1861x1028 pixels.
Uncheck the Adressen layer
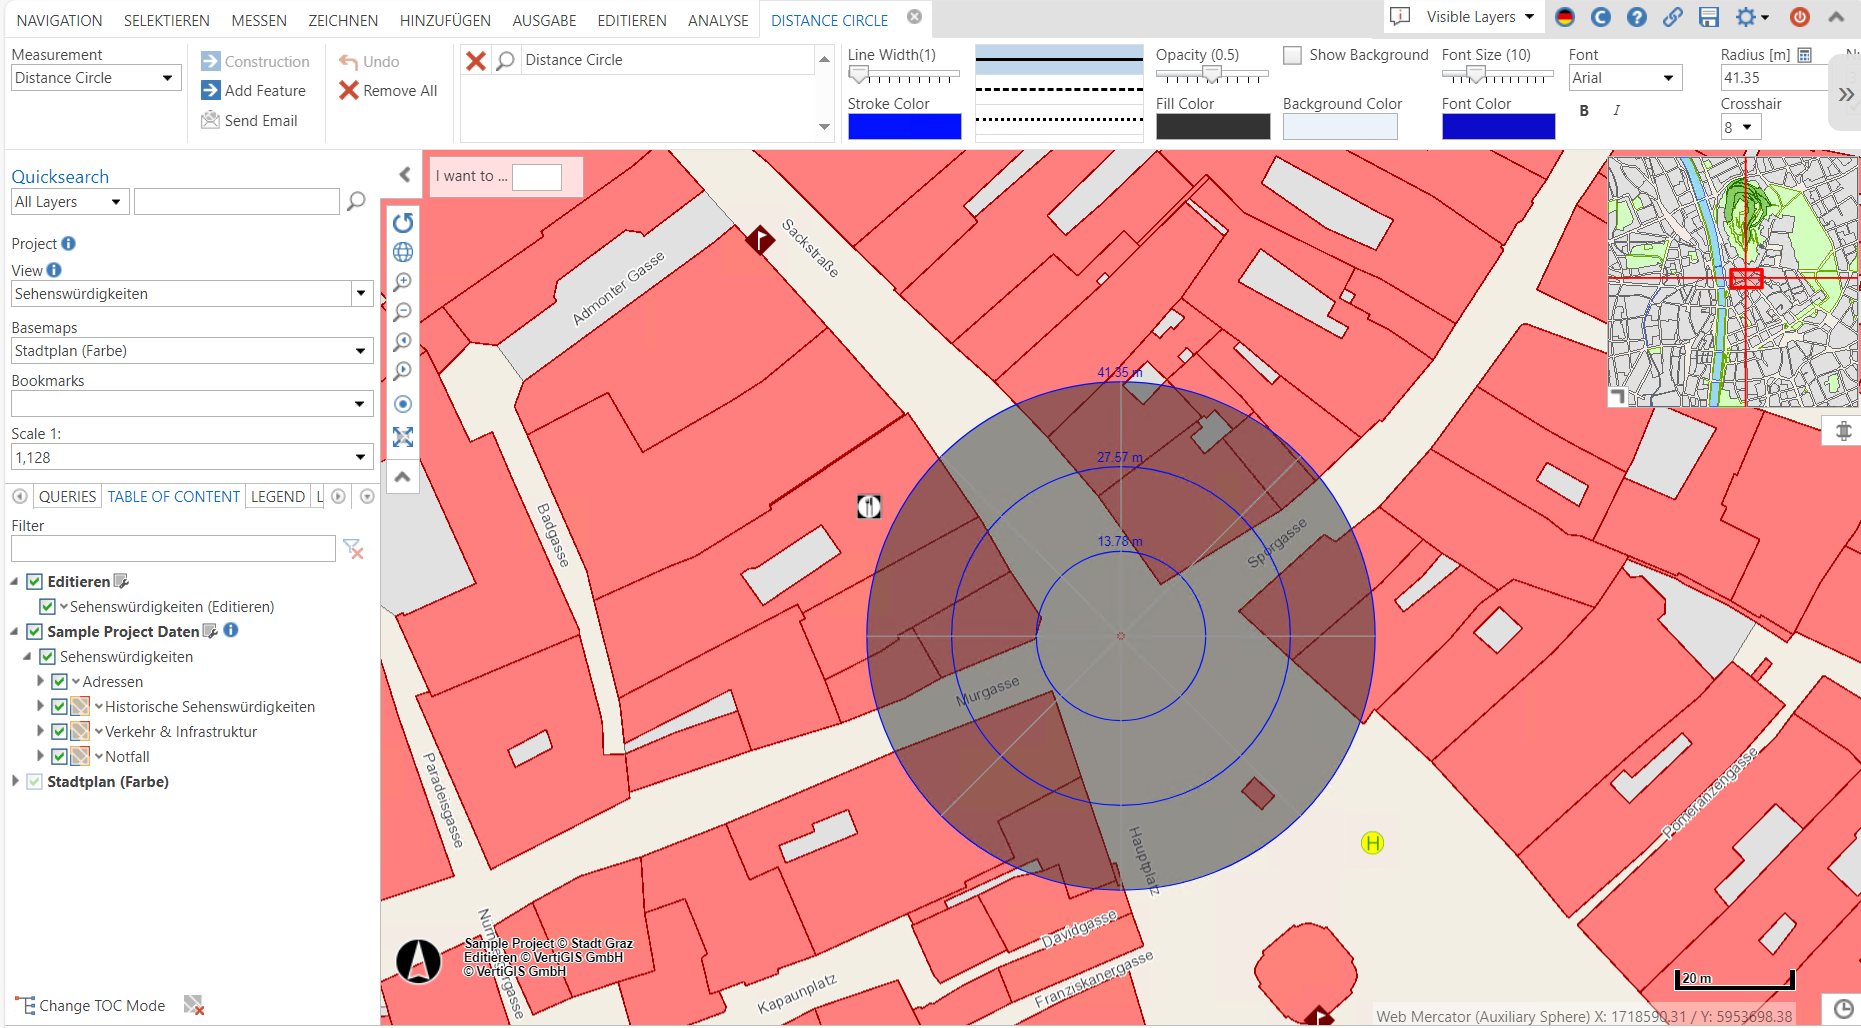[x=59, y=681]
